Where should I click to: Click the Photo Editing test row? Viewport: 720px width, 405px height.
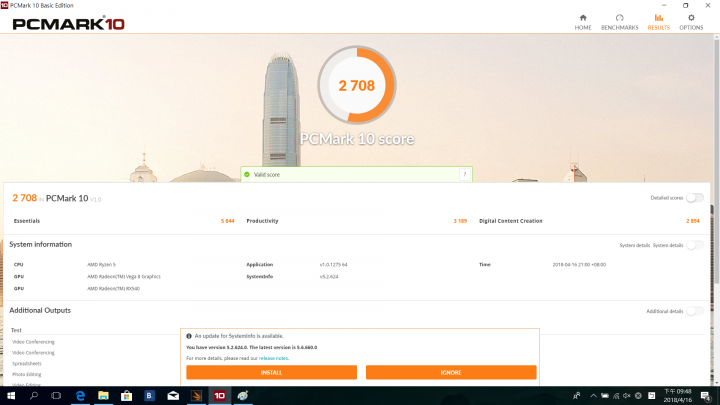click(x=27, y=374)
